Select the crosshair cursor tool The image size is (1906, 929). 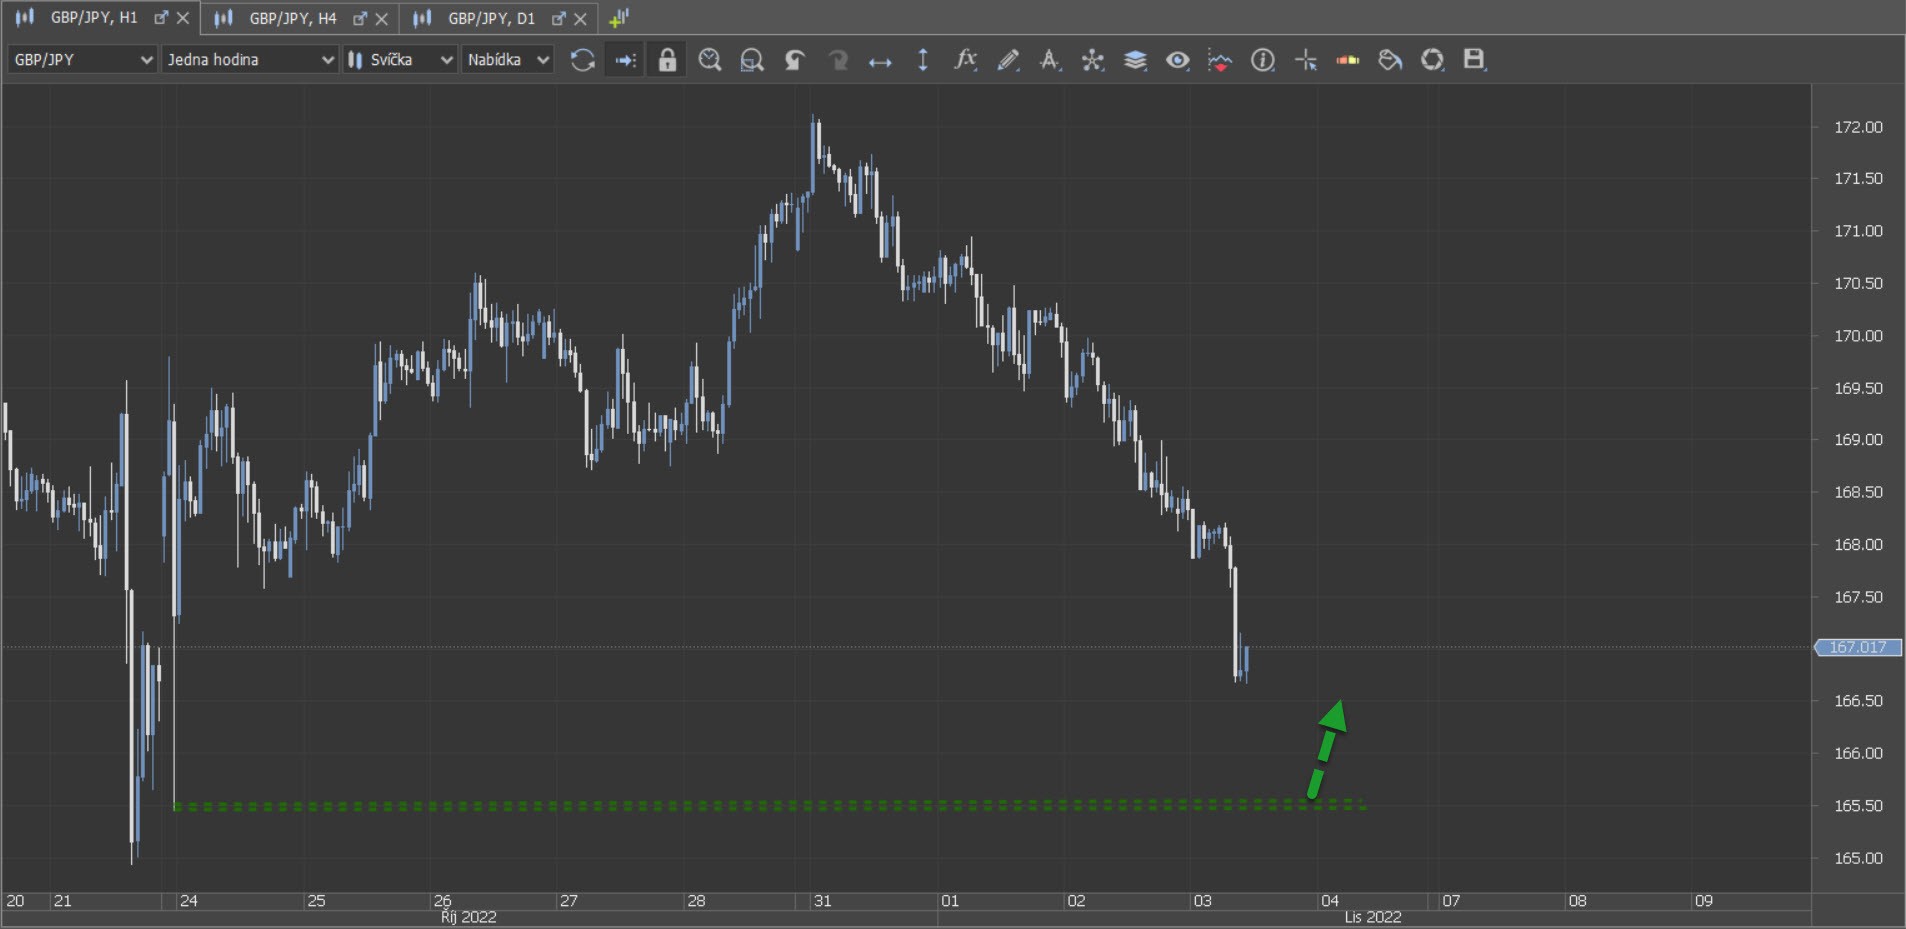pyautogui.click(x=1306, y=60)
